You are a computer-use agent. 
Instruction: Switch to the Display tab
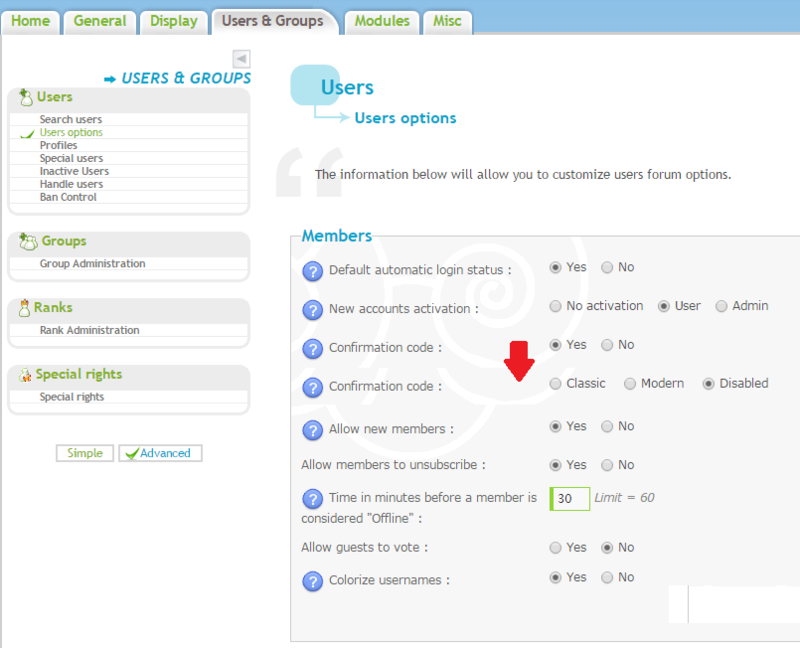tap(174, 21)
